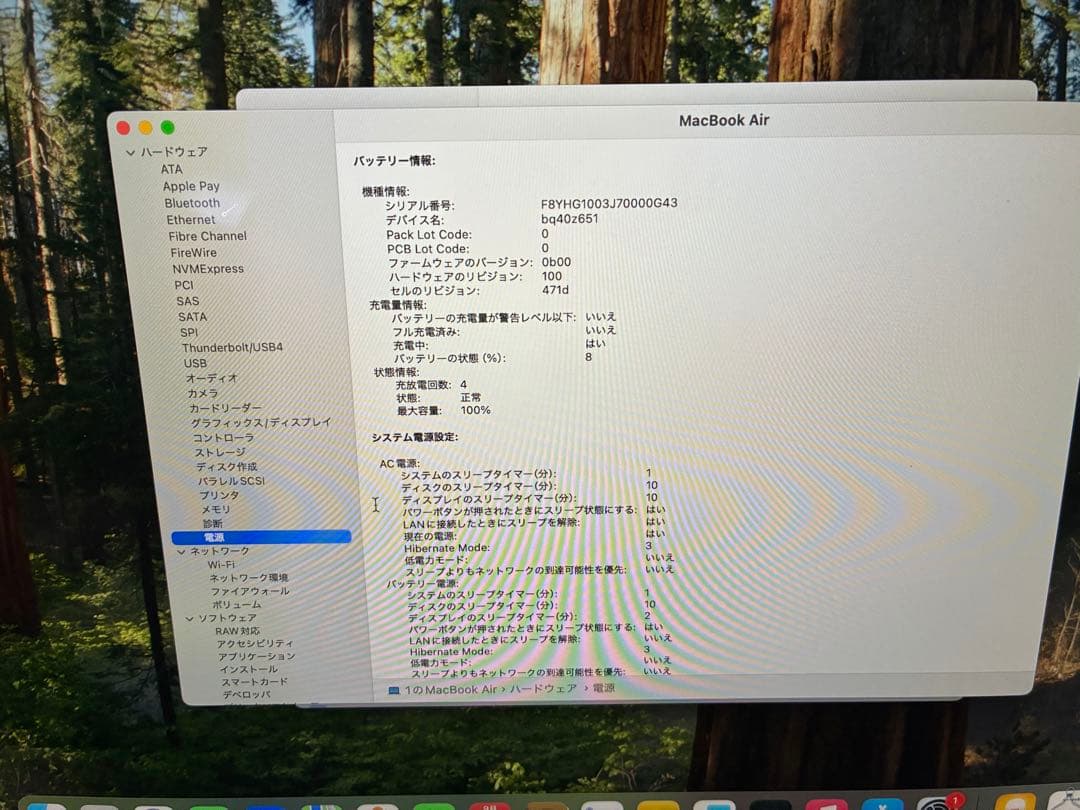Collapse the ハードウェア section
This screenshot has height=810, width=1080.
point(131,152)
